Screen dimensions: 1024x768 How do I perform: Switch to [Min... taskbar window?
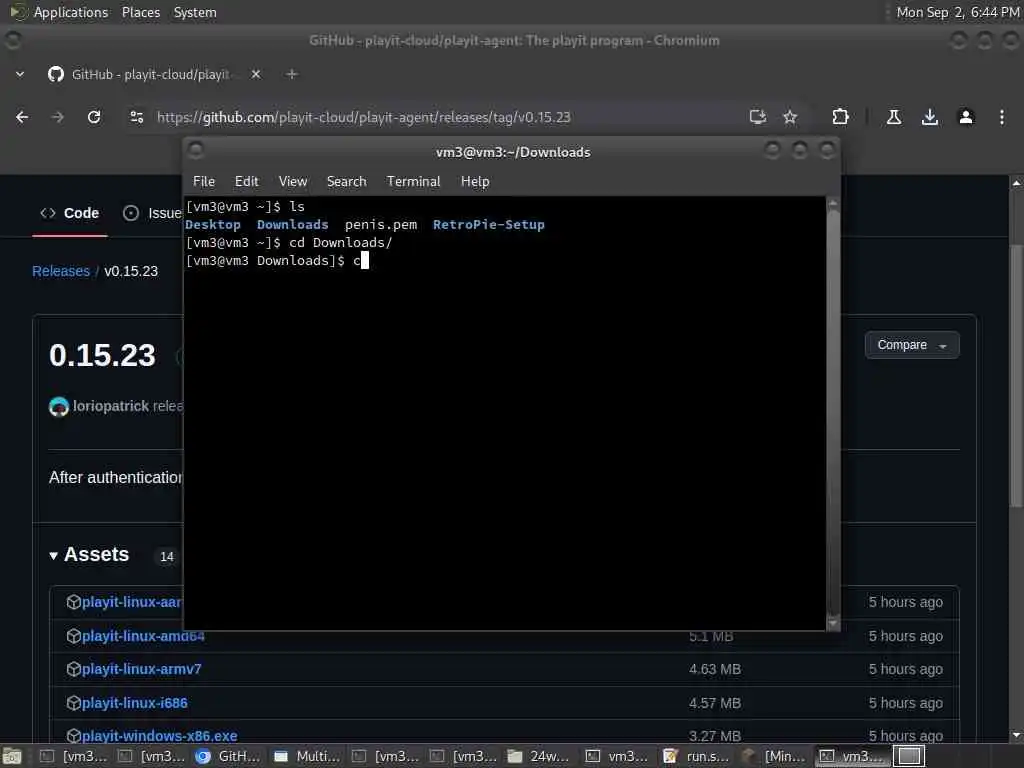click(775, 756)
